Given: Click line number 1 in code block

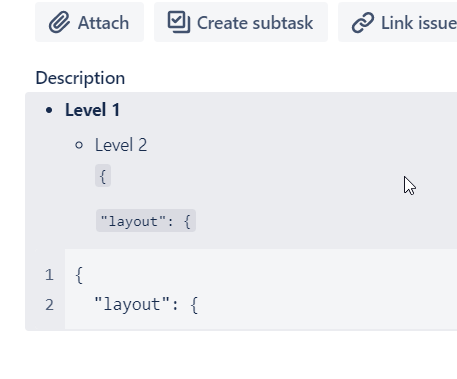Looking at the screenshot, I should [x=49, y=275].
